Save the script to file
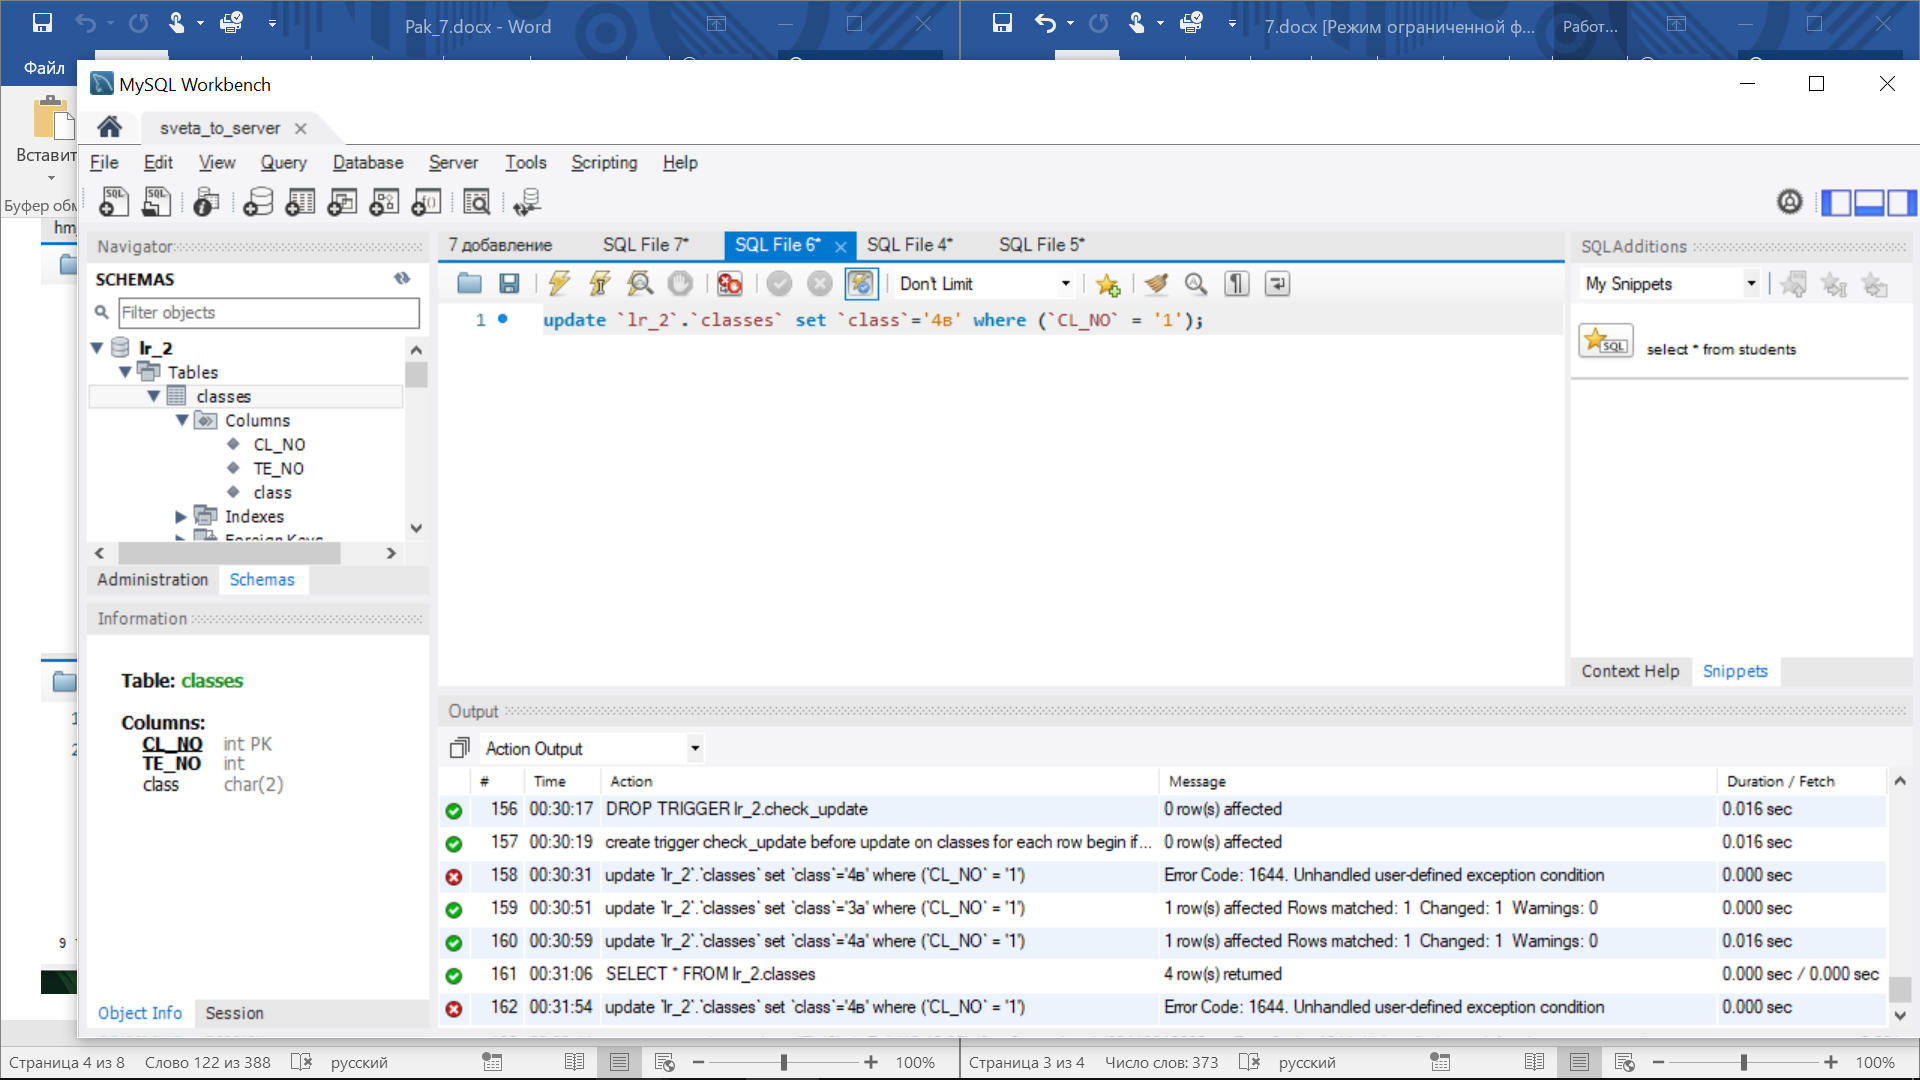 509,284
